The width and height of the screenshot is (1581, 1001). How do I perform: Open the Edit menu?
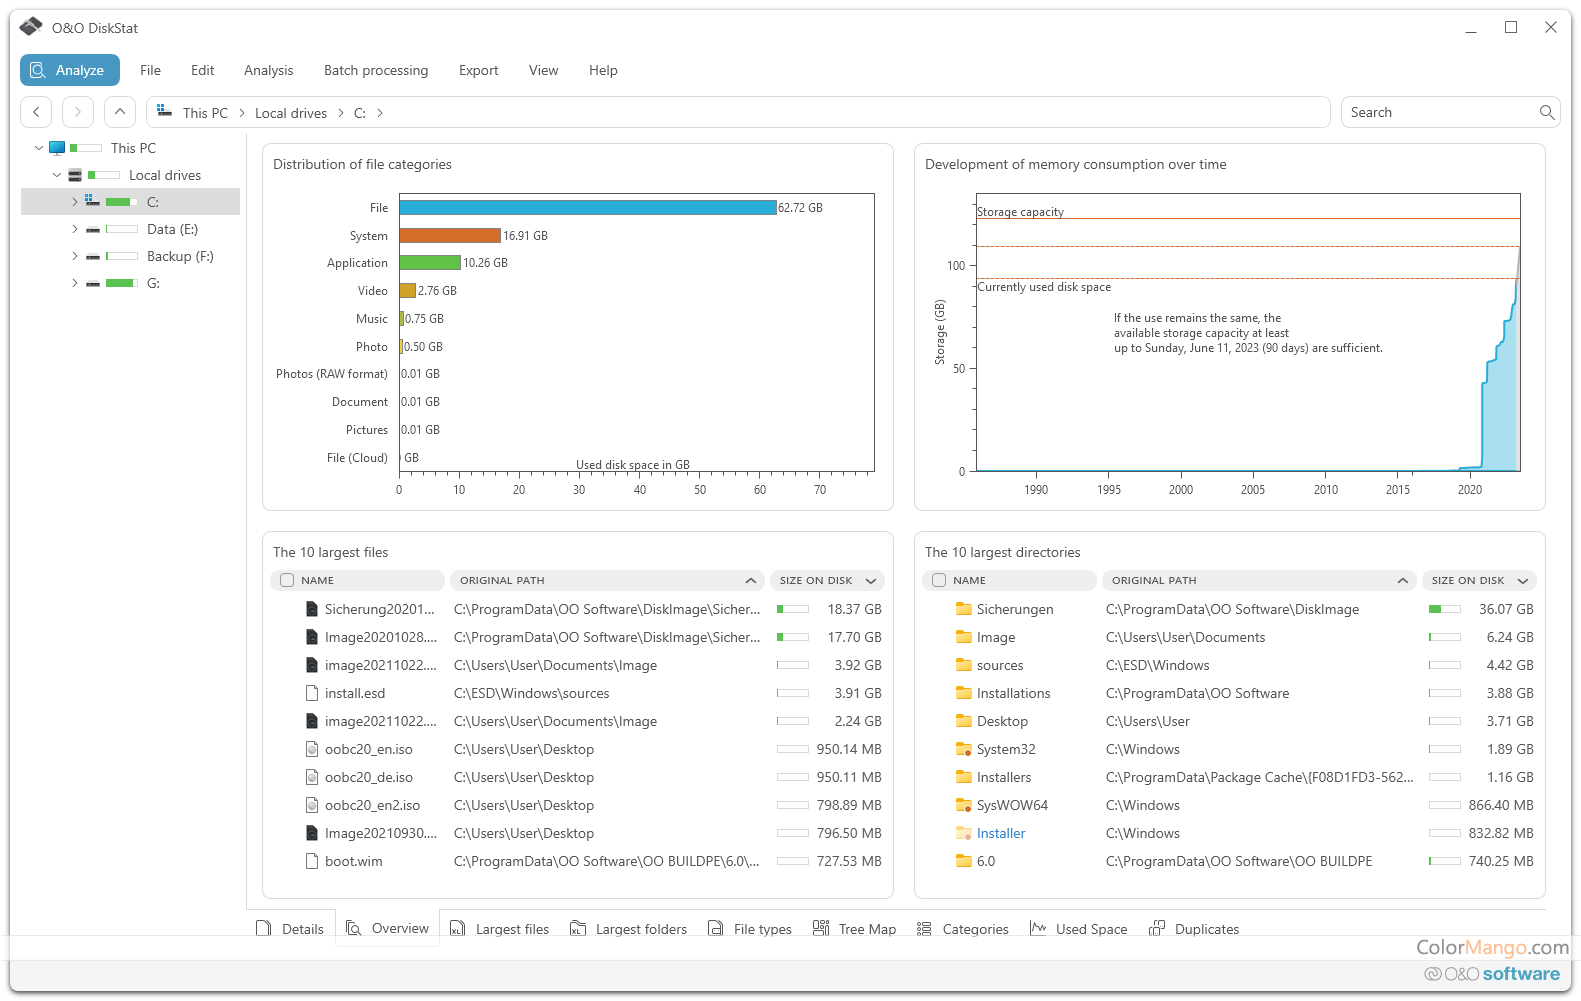[203, 70]
